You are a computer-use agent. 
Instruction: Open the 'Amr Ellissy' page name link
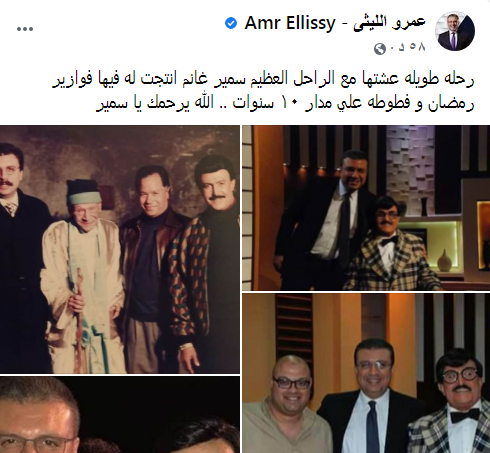(x=290, y=23)
